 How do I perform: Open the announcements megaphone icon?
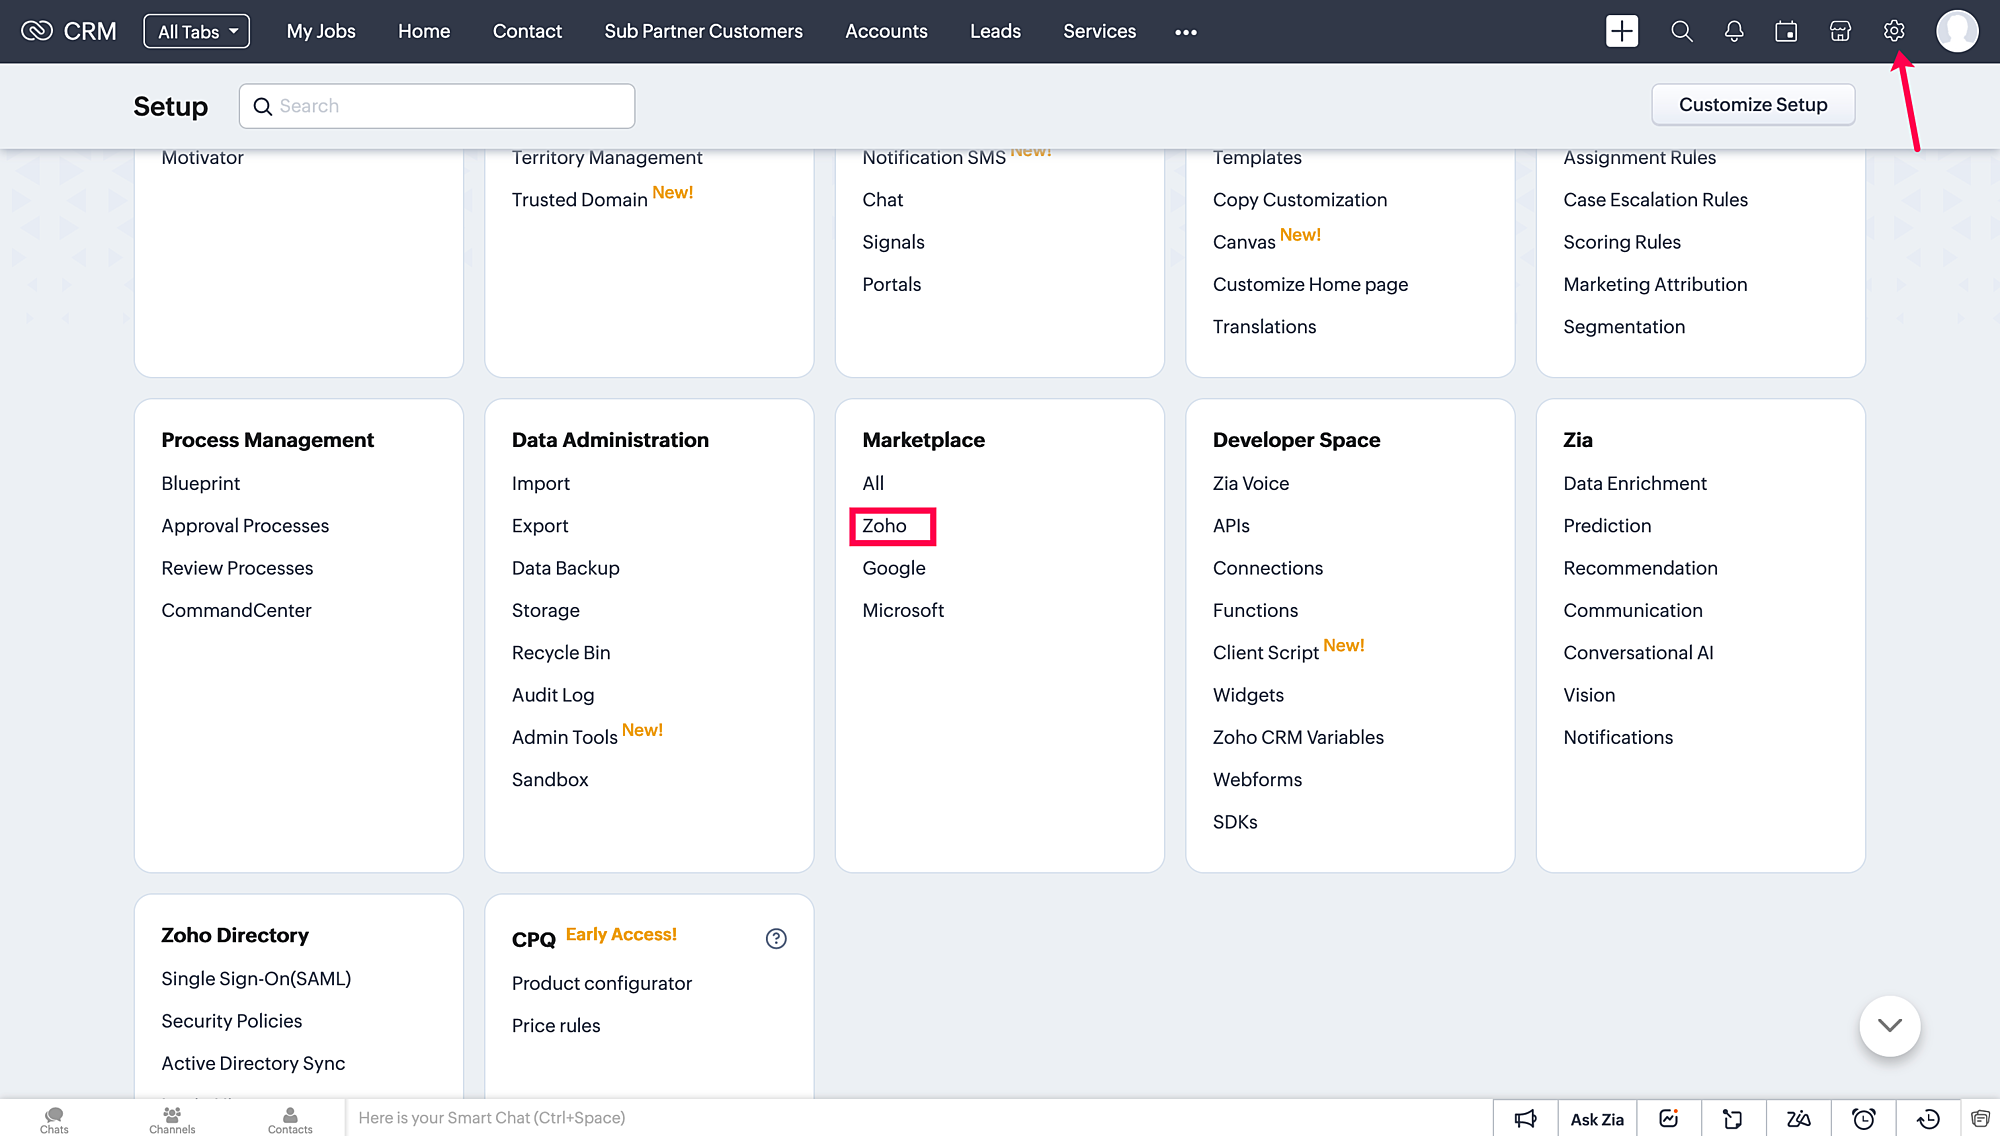coord(1525,1118)
